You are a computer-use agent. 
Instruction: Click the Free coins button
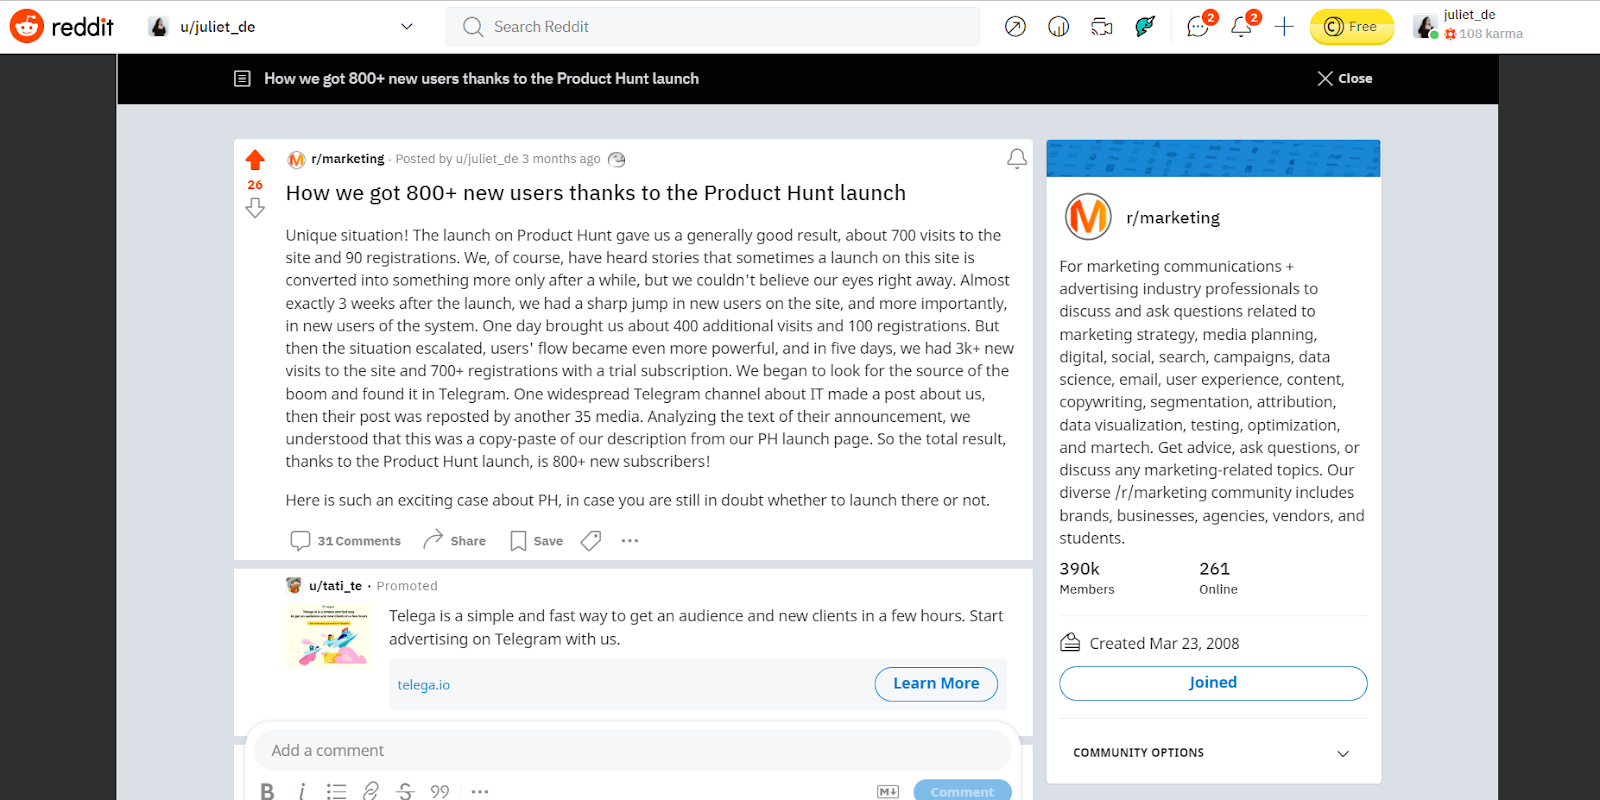click(x=1352, y=27)
